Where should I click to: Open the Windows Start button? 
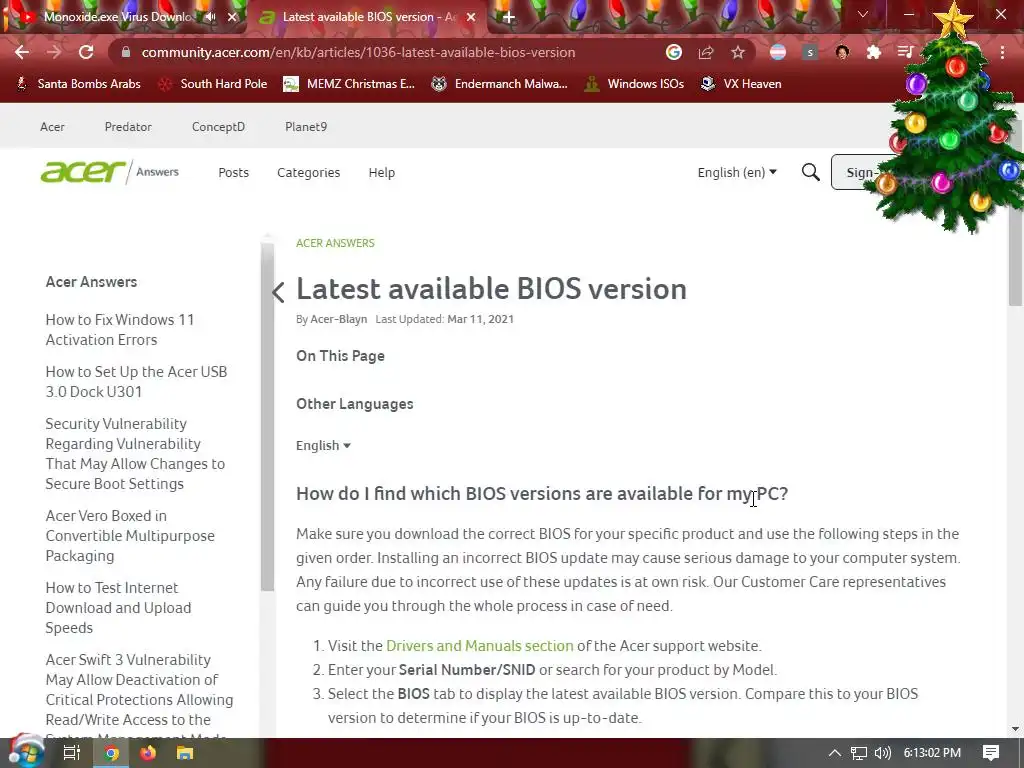point(26,753)
